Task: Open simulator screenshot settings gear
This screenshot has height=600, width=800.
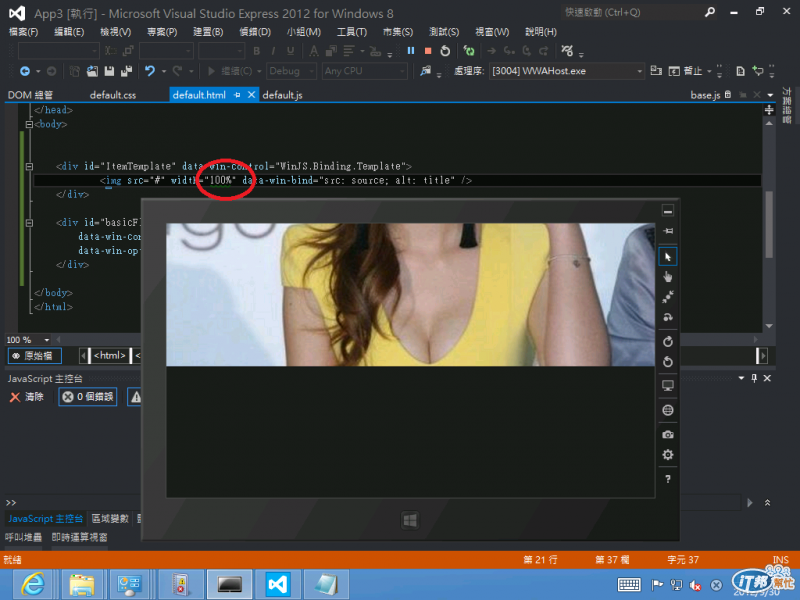Action: point(668,455)
